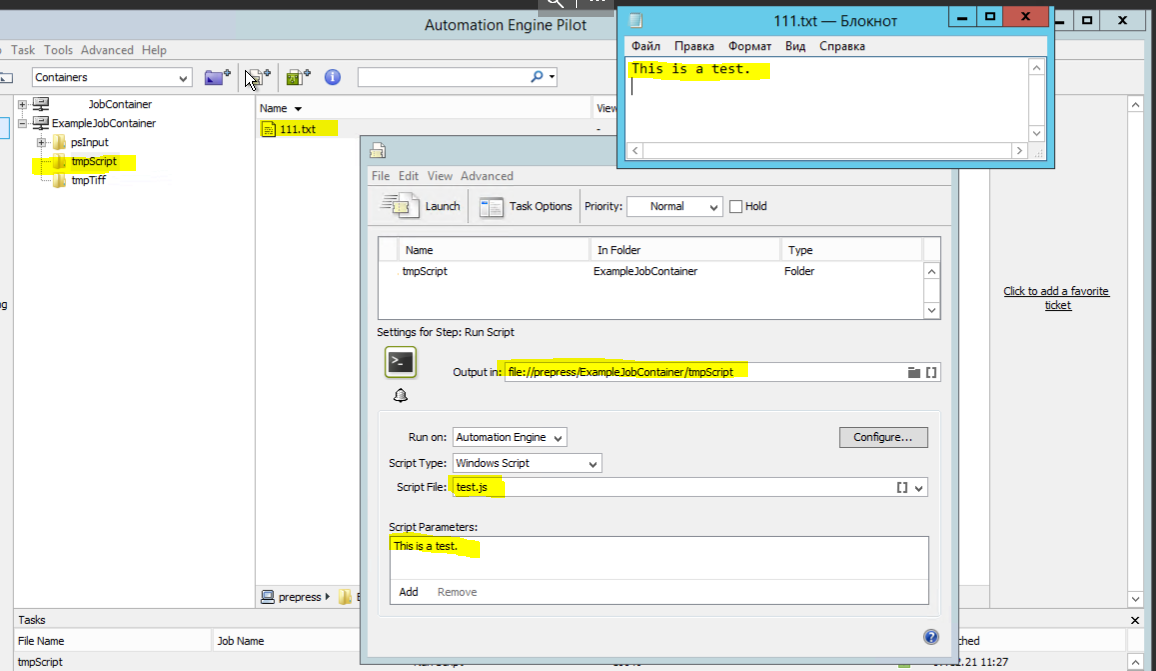Viewport: 1156px width, 671px height.
Task: Click right arrow of Notepad horizontal scrollbar
Action: coord(1019,150)
